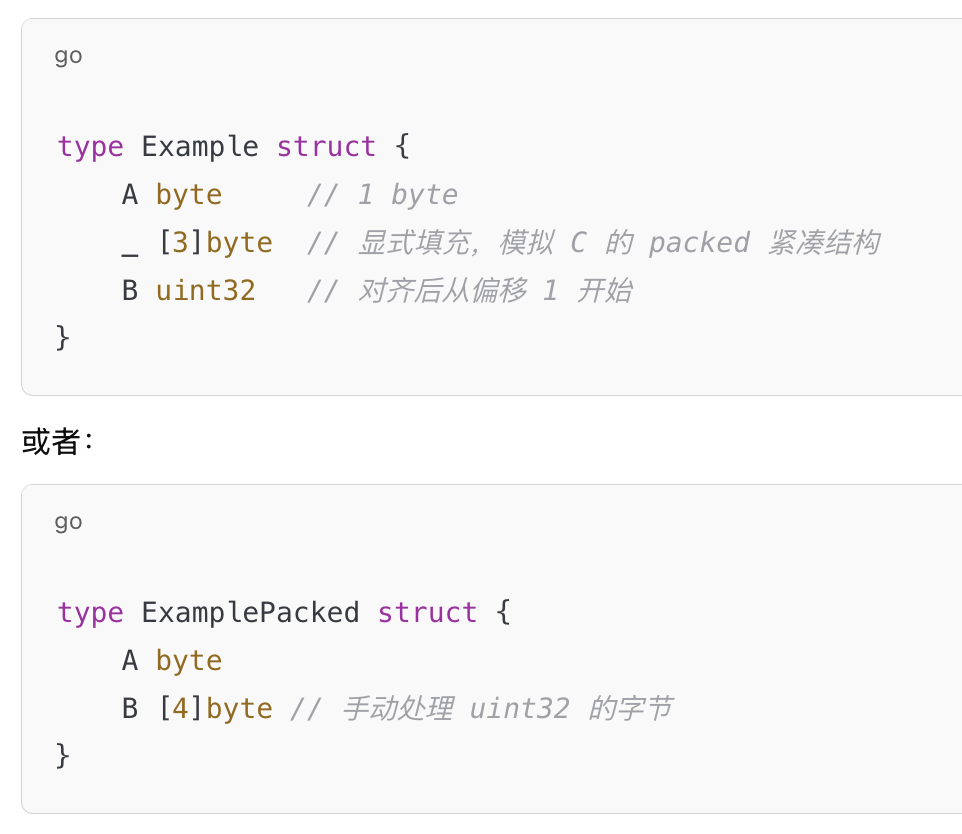
Task: Click the '或者:' paragraph text
Action: [x=58, y=442]
